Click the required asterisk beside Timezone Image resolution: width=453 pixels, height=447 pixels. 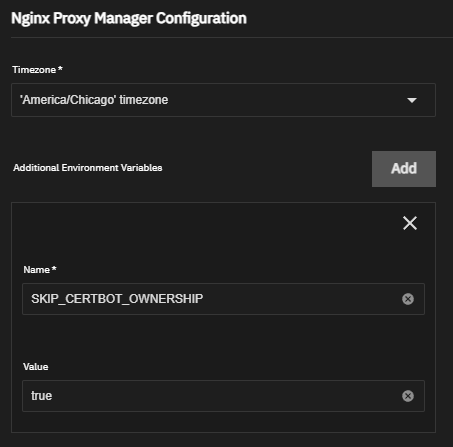tap(60, 68)
